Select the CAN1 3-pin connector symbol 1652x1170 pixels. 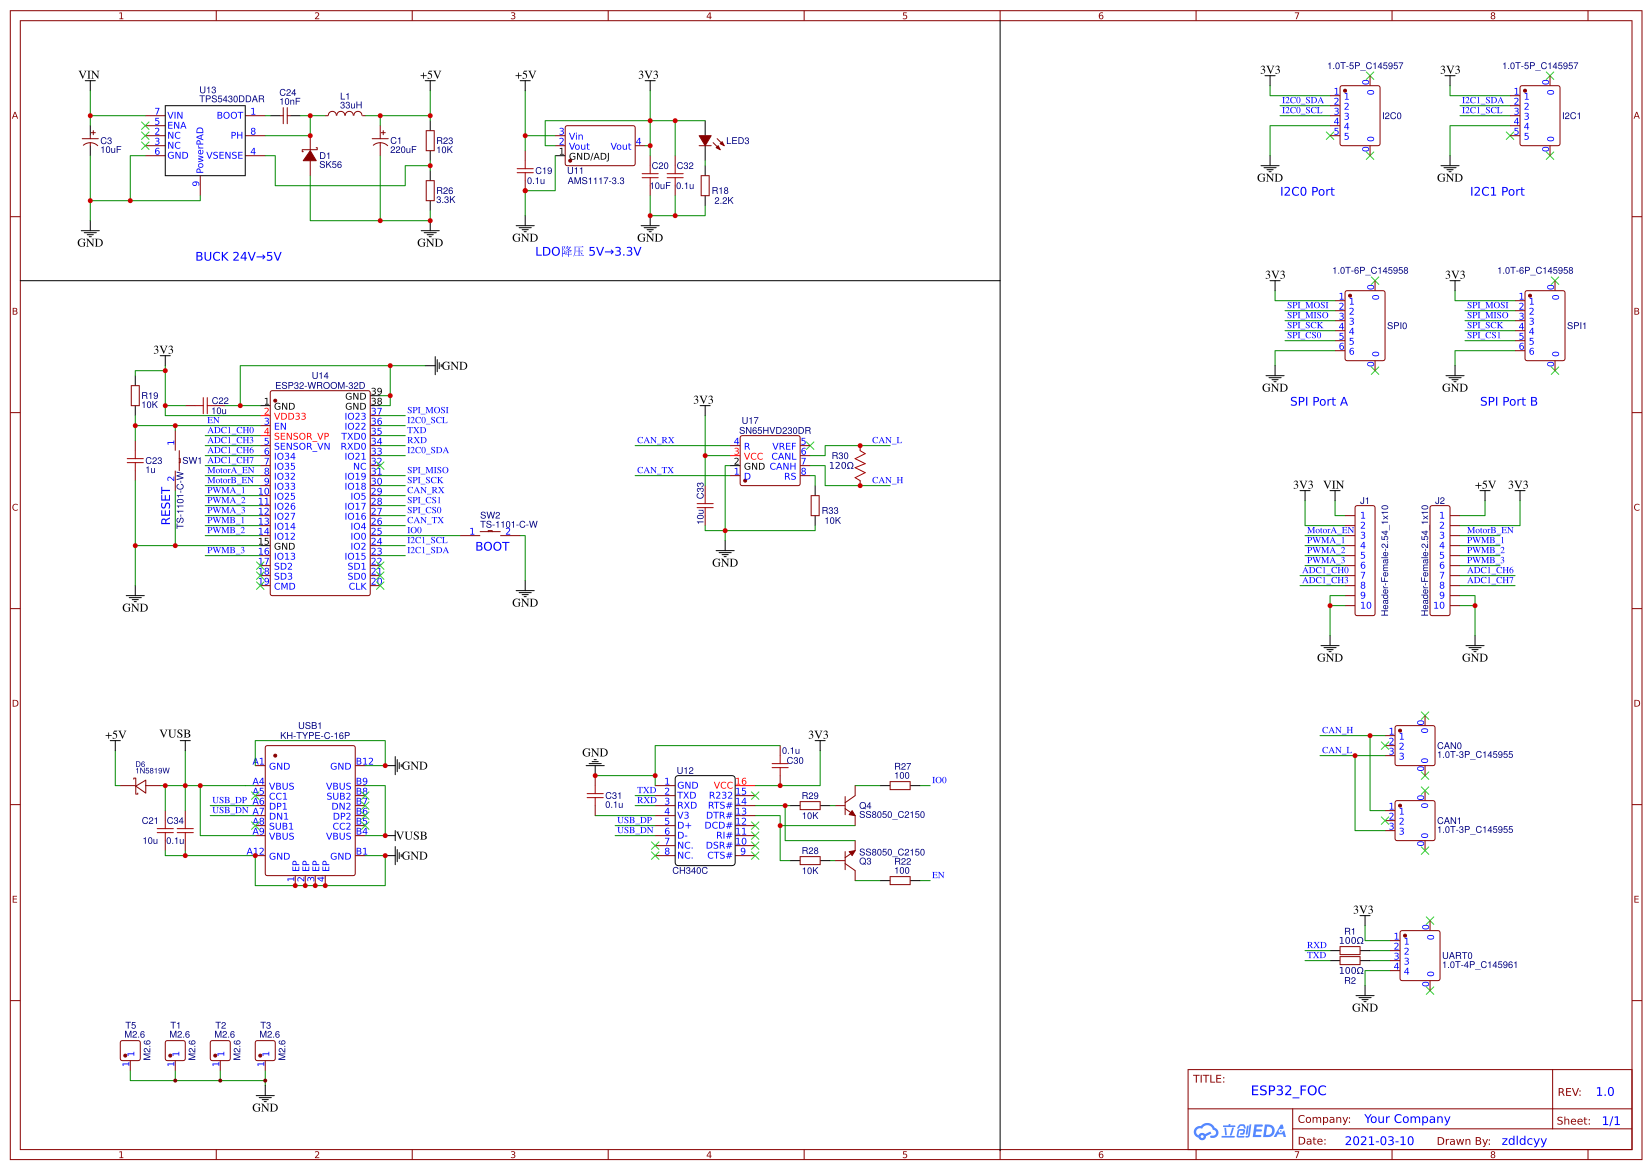point(1415,821)
